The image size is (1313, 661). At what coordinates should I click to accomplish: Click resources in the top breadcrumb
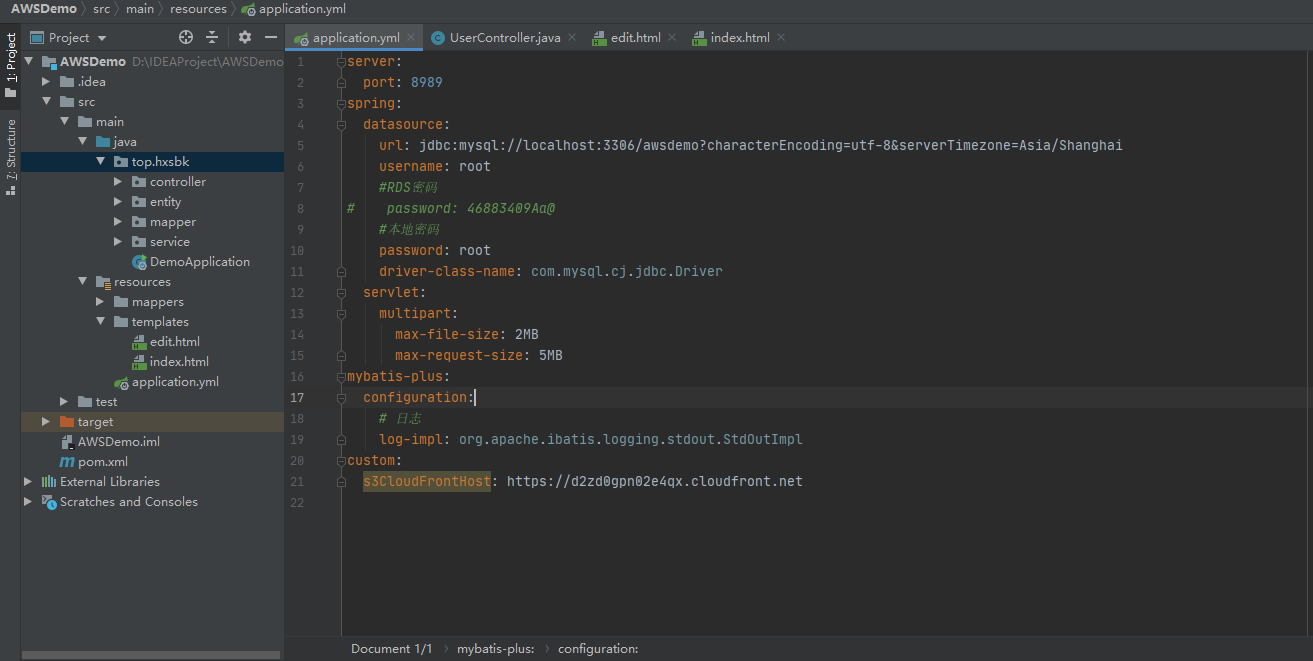click(198, 9)
